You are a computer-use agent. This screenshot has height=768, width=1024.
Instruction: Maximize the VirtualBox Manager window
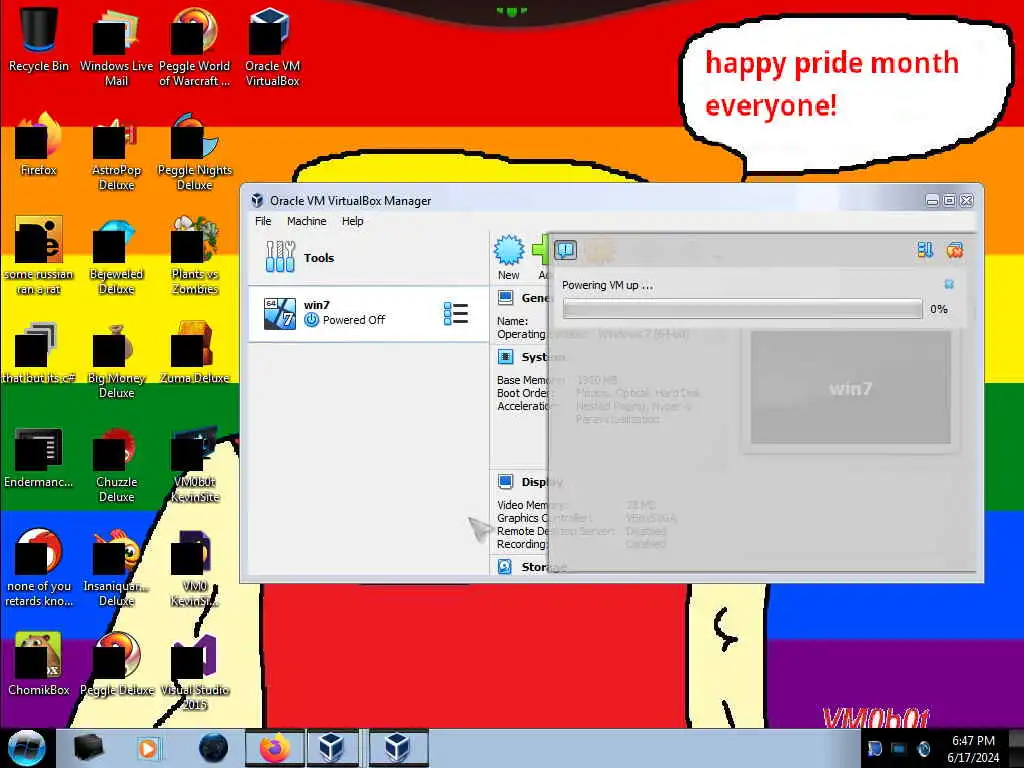(949, 200)
